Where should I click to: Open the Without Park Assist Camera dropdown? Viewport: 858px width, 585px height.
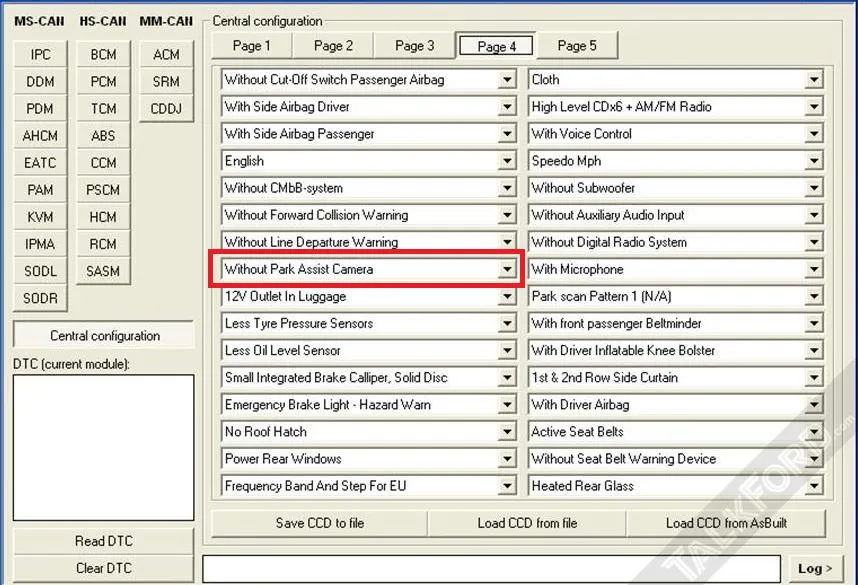pos(507,269)
